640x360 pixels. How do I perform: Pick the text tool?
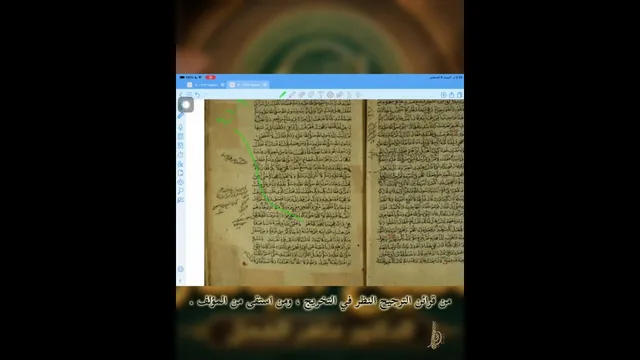pos(321,95)
